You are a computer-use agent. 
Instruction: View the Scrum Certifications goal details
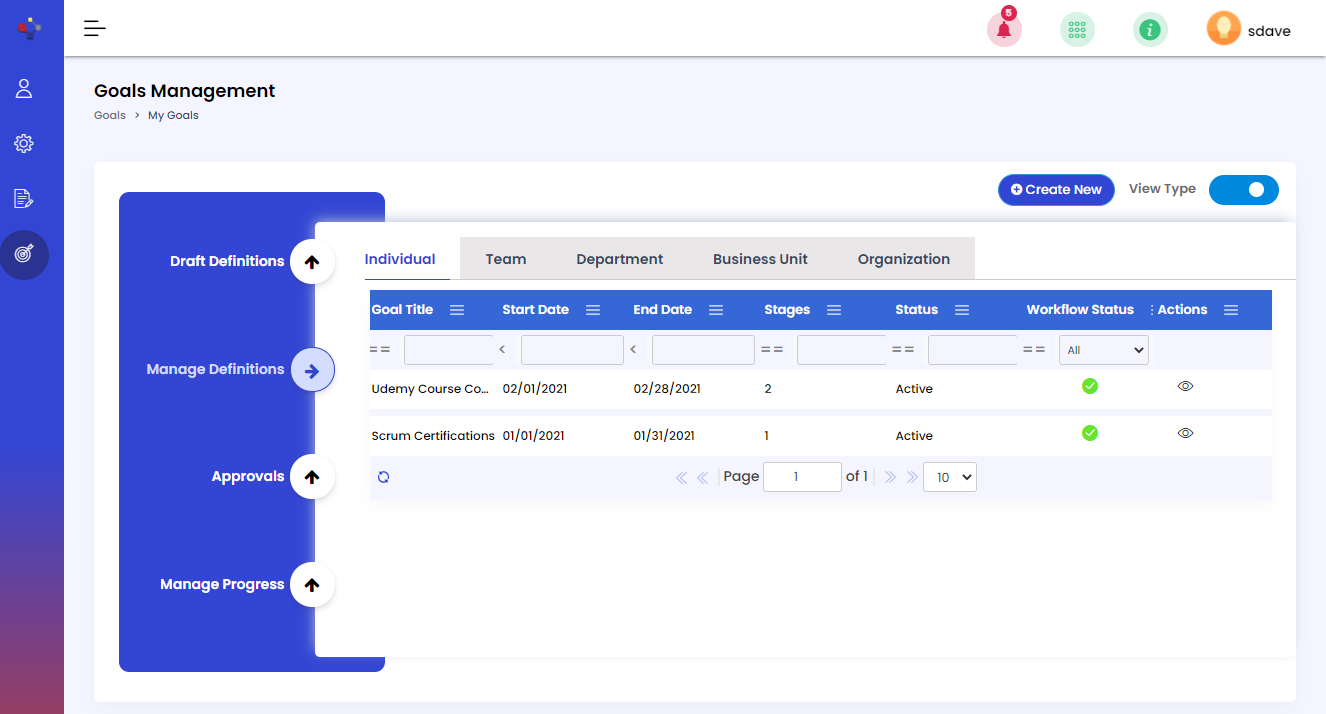tap(1185, 433)
